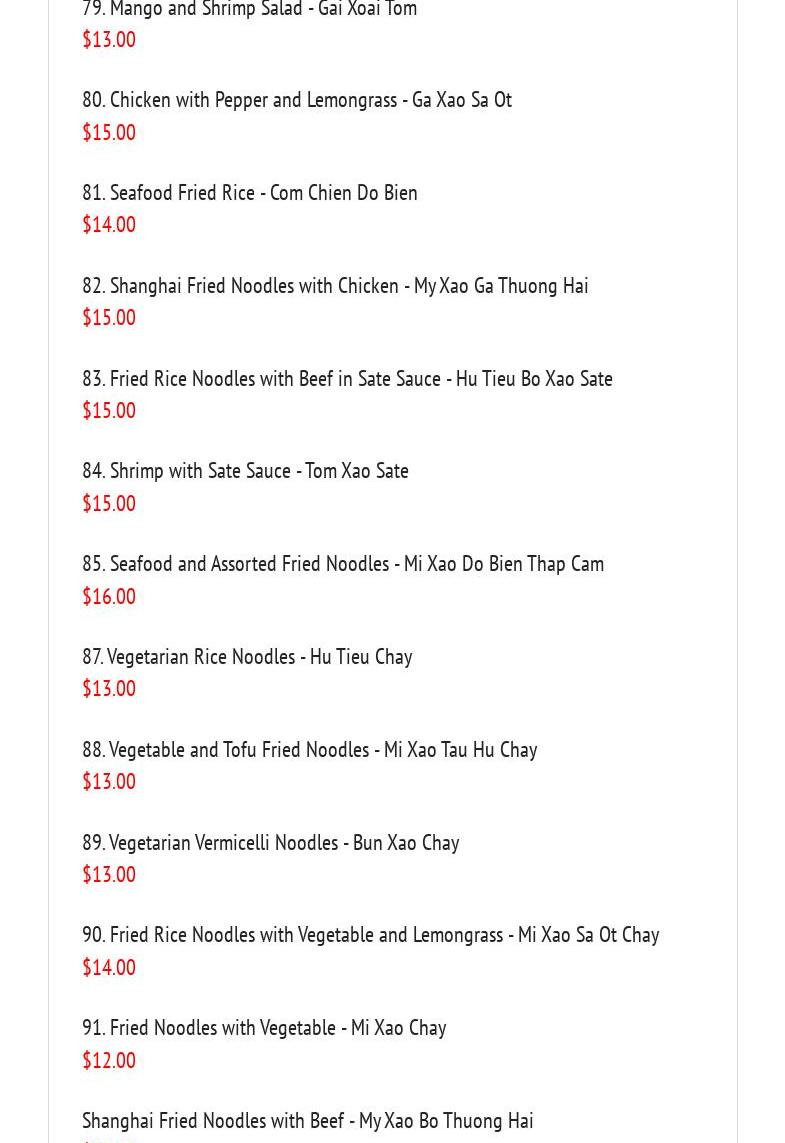Click Mango and Shrimp Salad item name

tap(249, 9)
